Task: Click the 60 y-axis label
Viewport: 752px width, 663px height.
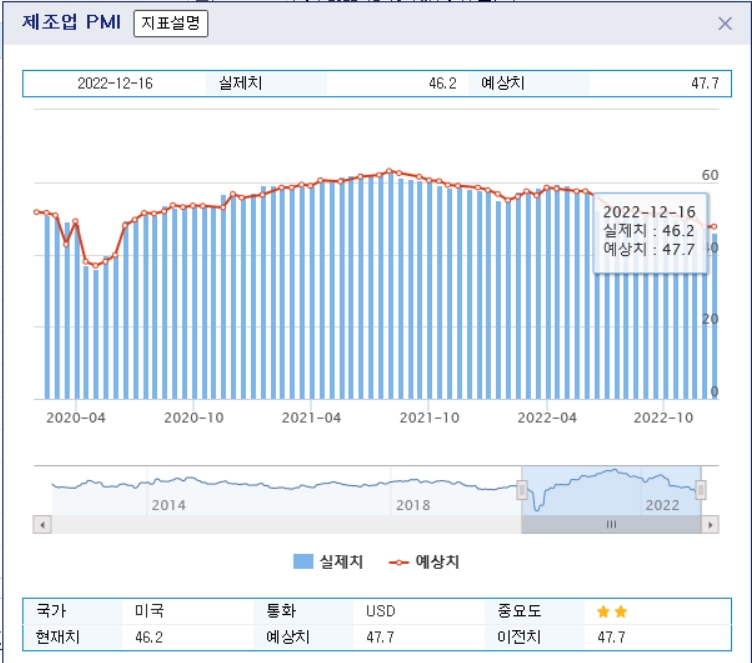Action: (x=710, y=175)
